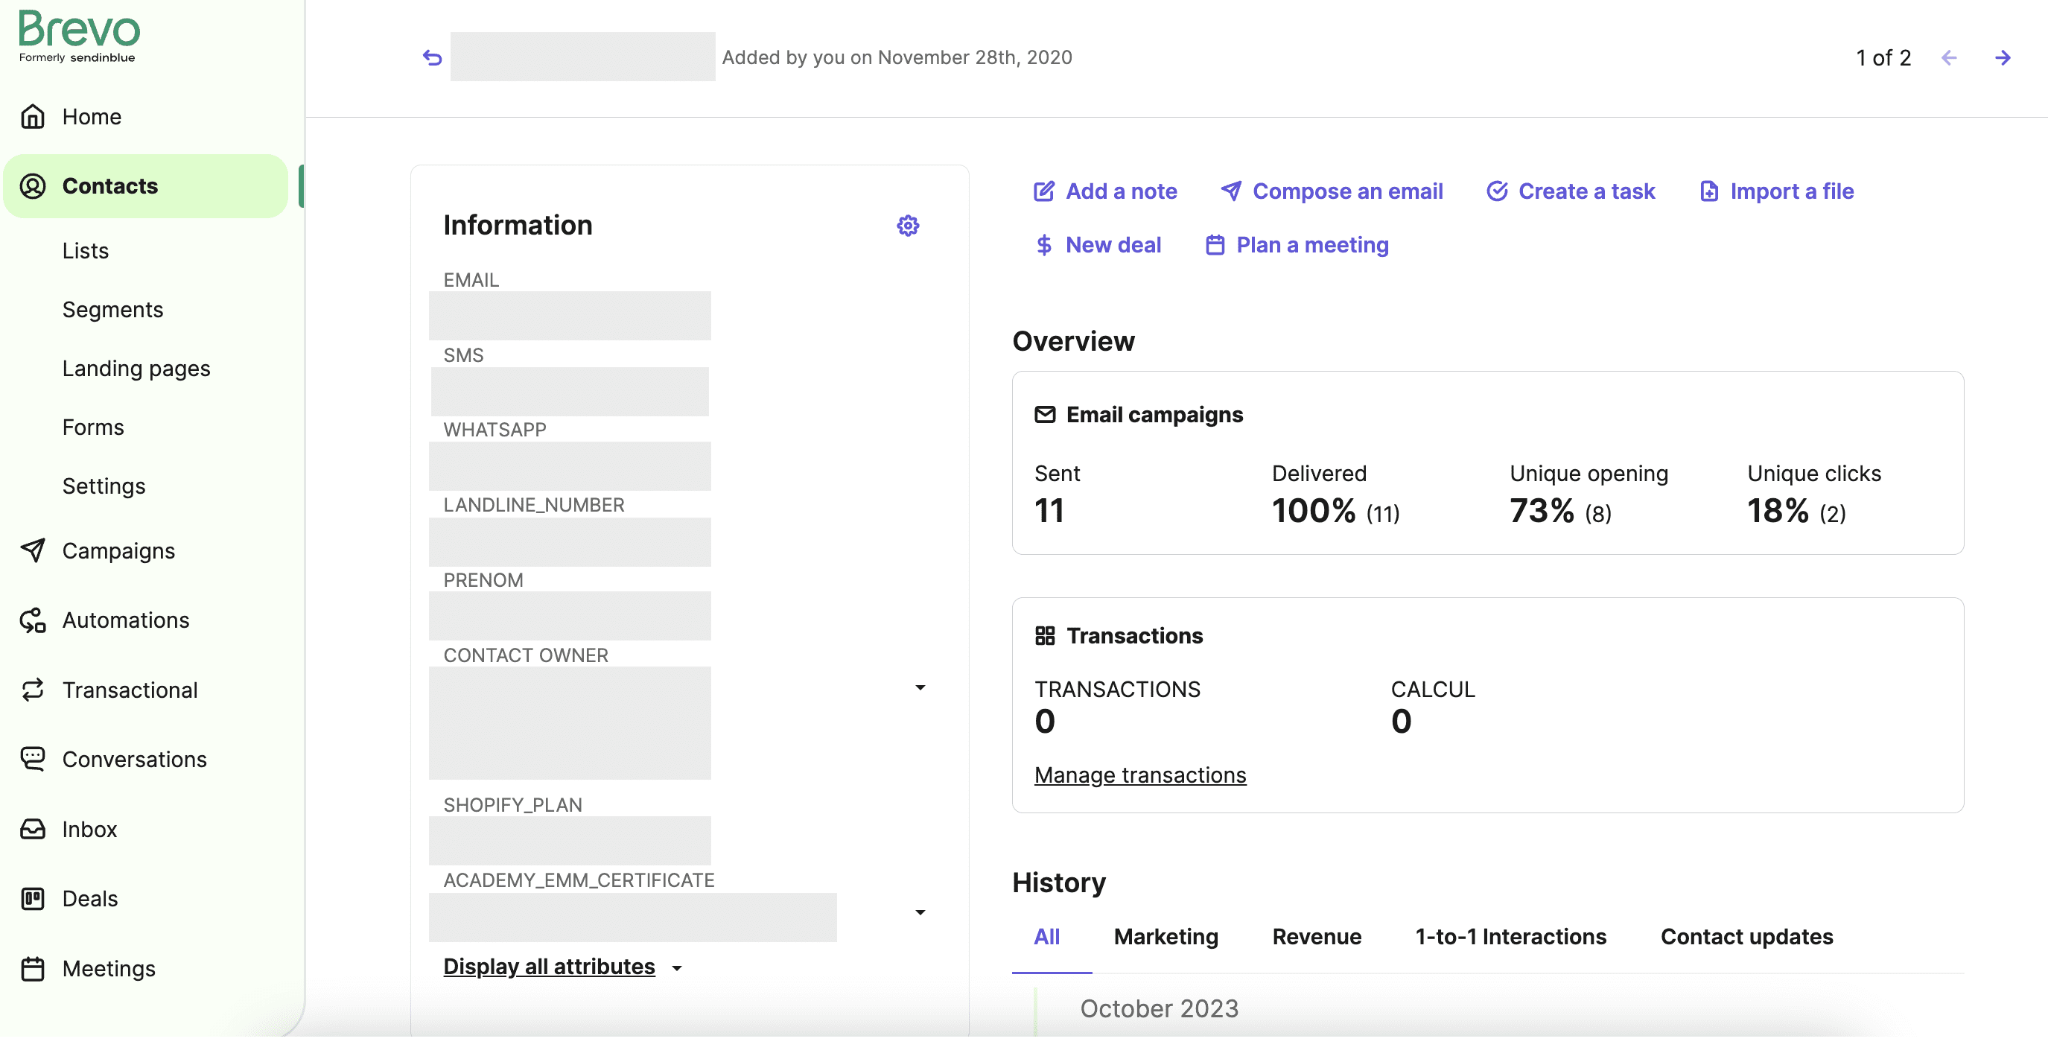Image resolution: width=2048 pixels, height=1037 pixels.
Task: Click the back arrow icon near contact name
Action: 432,58
